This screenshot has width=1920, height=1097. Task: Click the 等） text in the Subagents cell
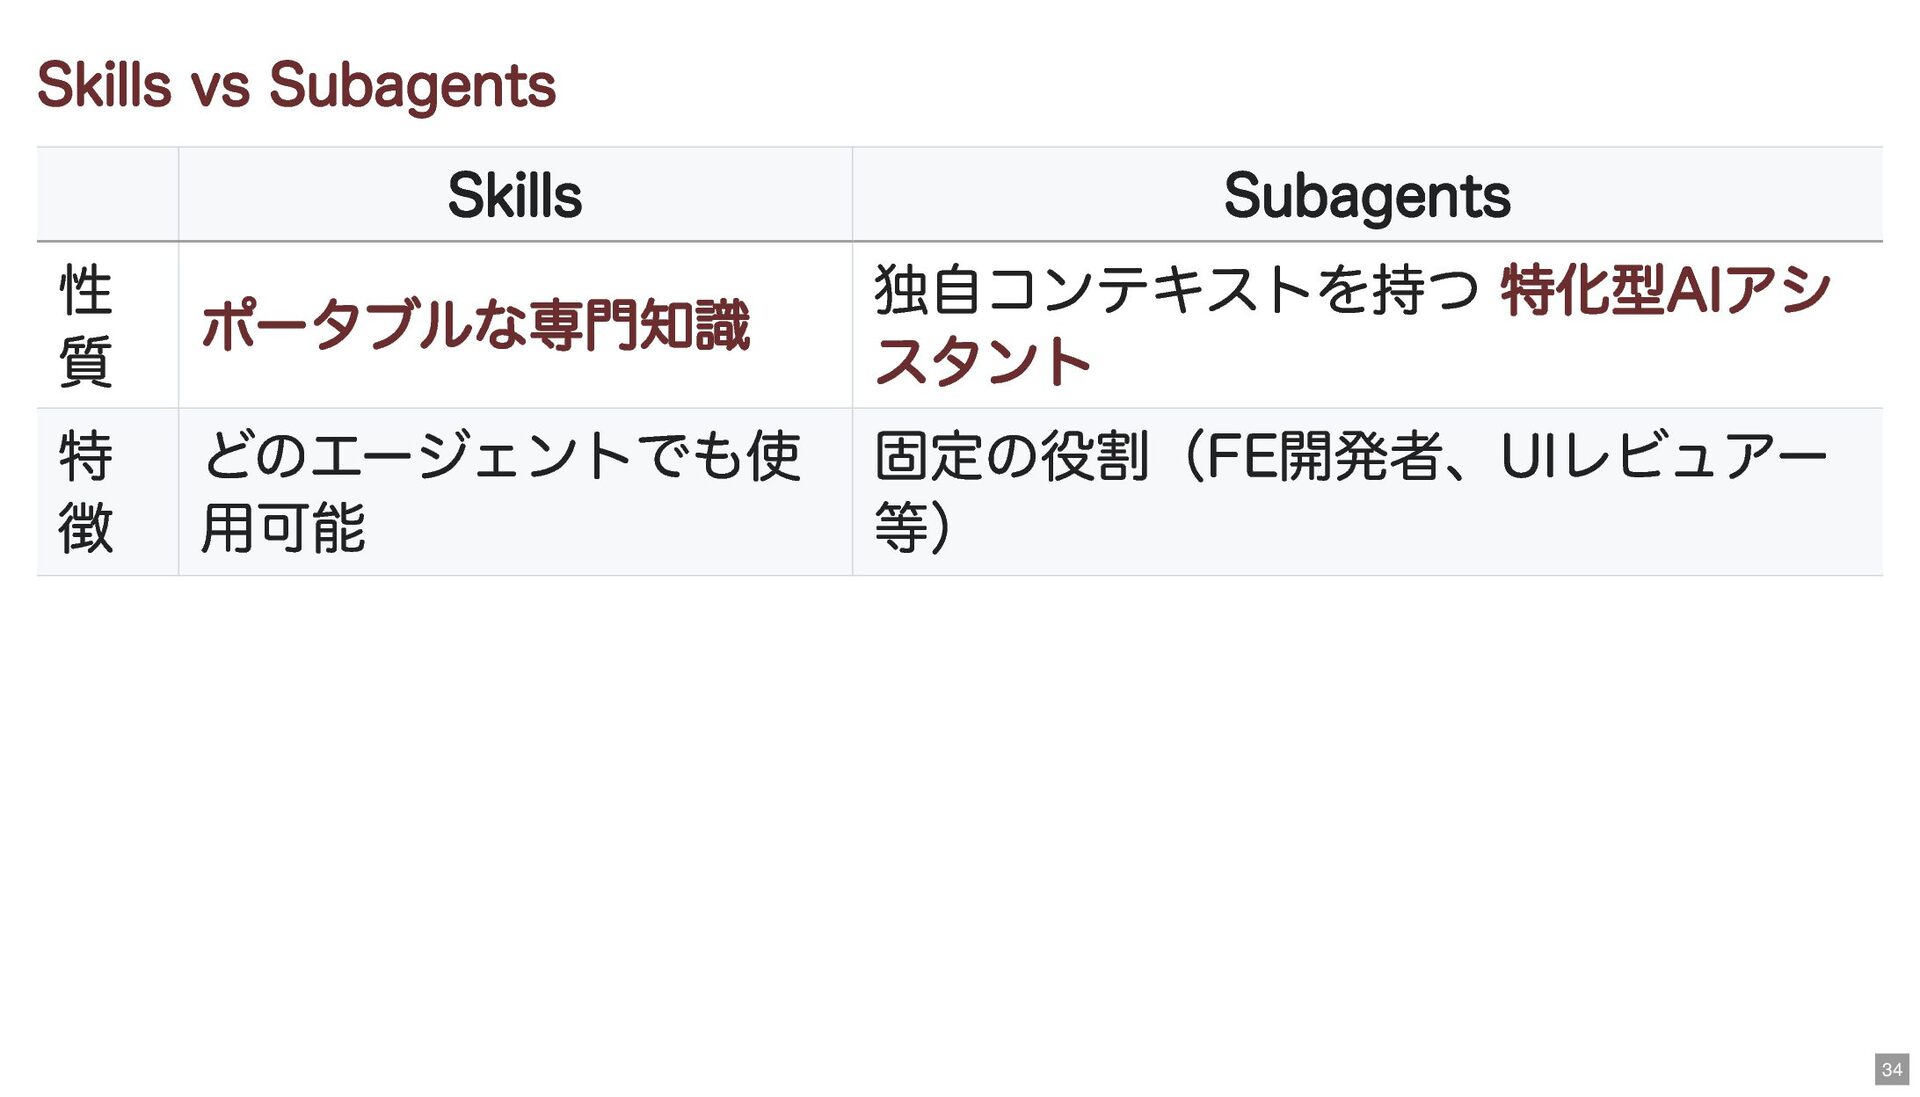click(x=912, y=527)
